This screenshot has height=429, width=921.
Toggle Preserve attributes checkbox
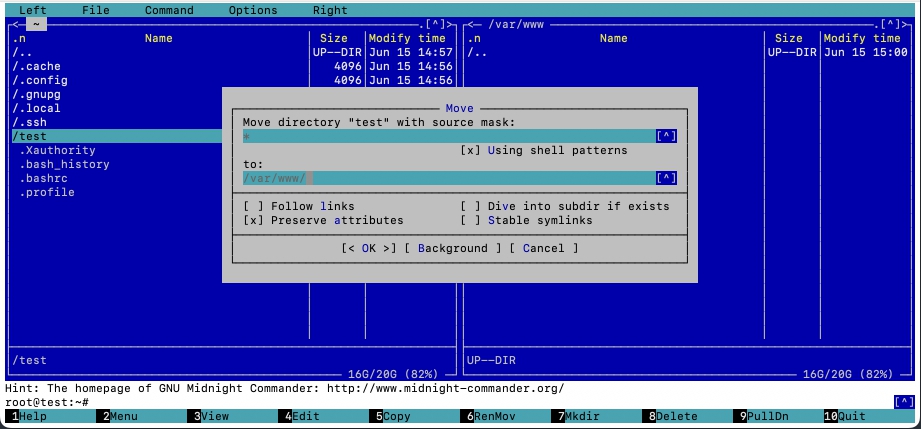point(324,220)
